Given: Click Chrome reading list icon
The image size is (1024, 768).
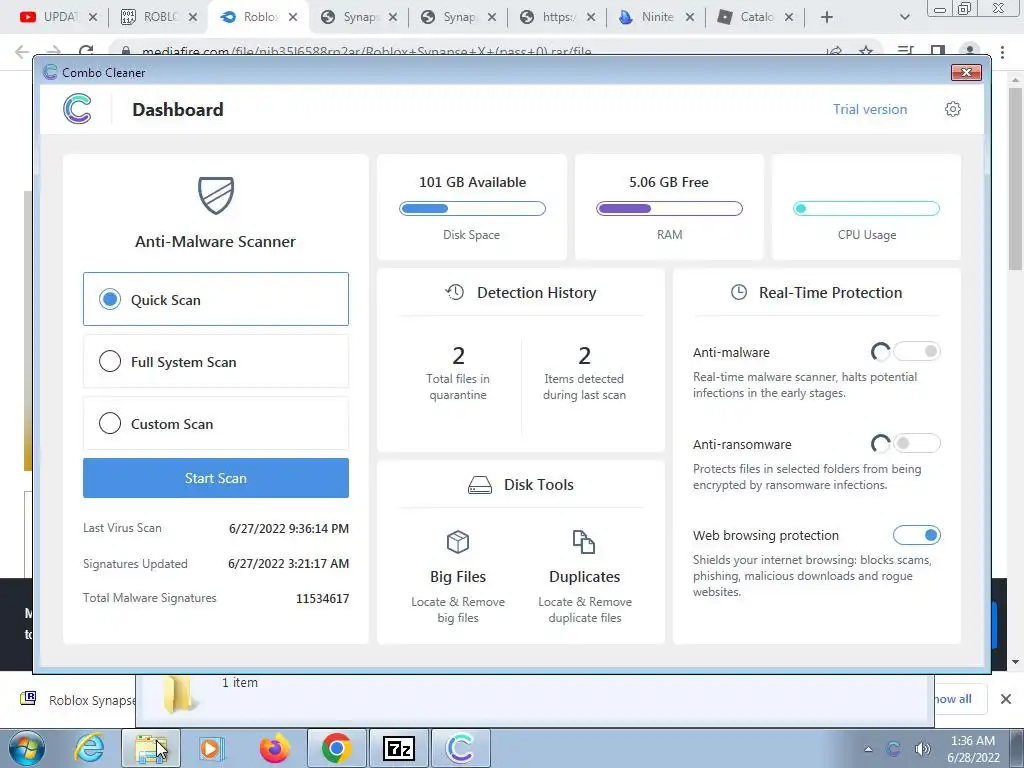Looking at the screenshot, I should click(905, 51).
